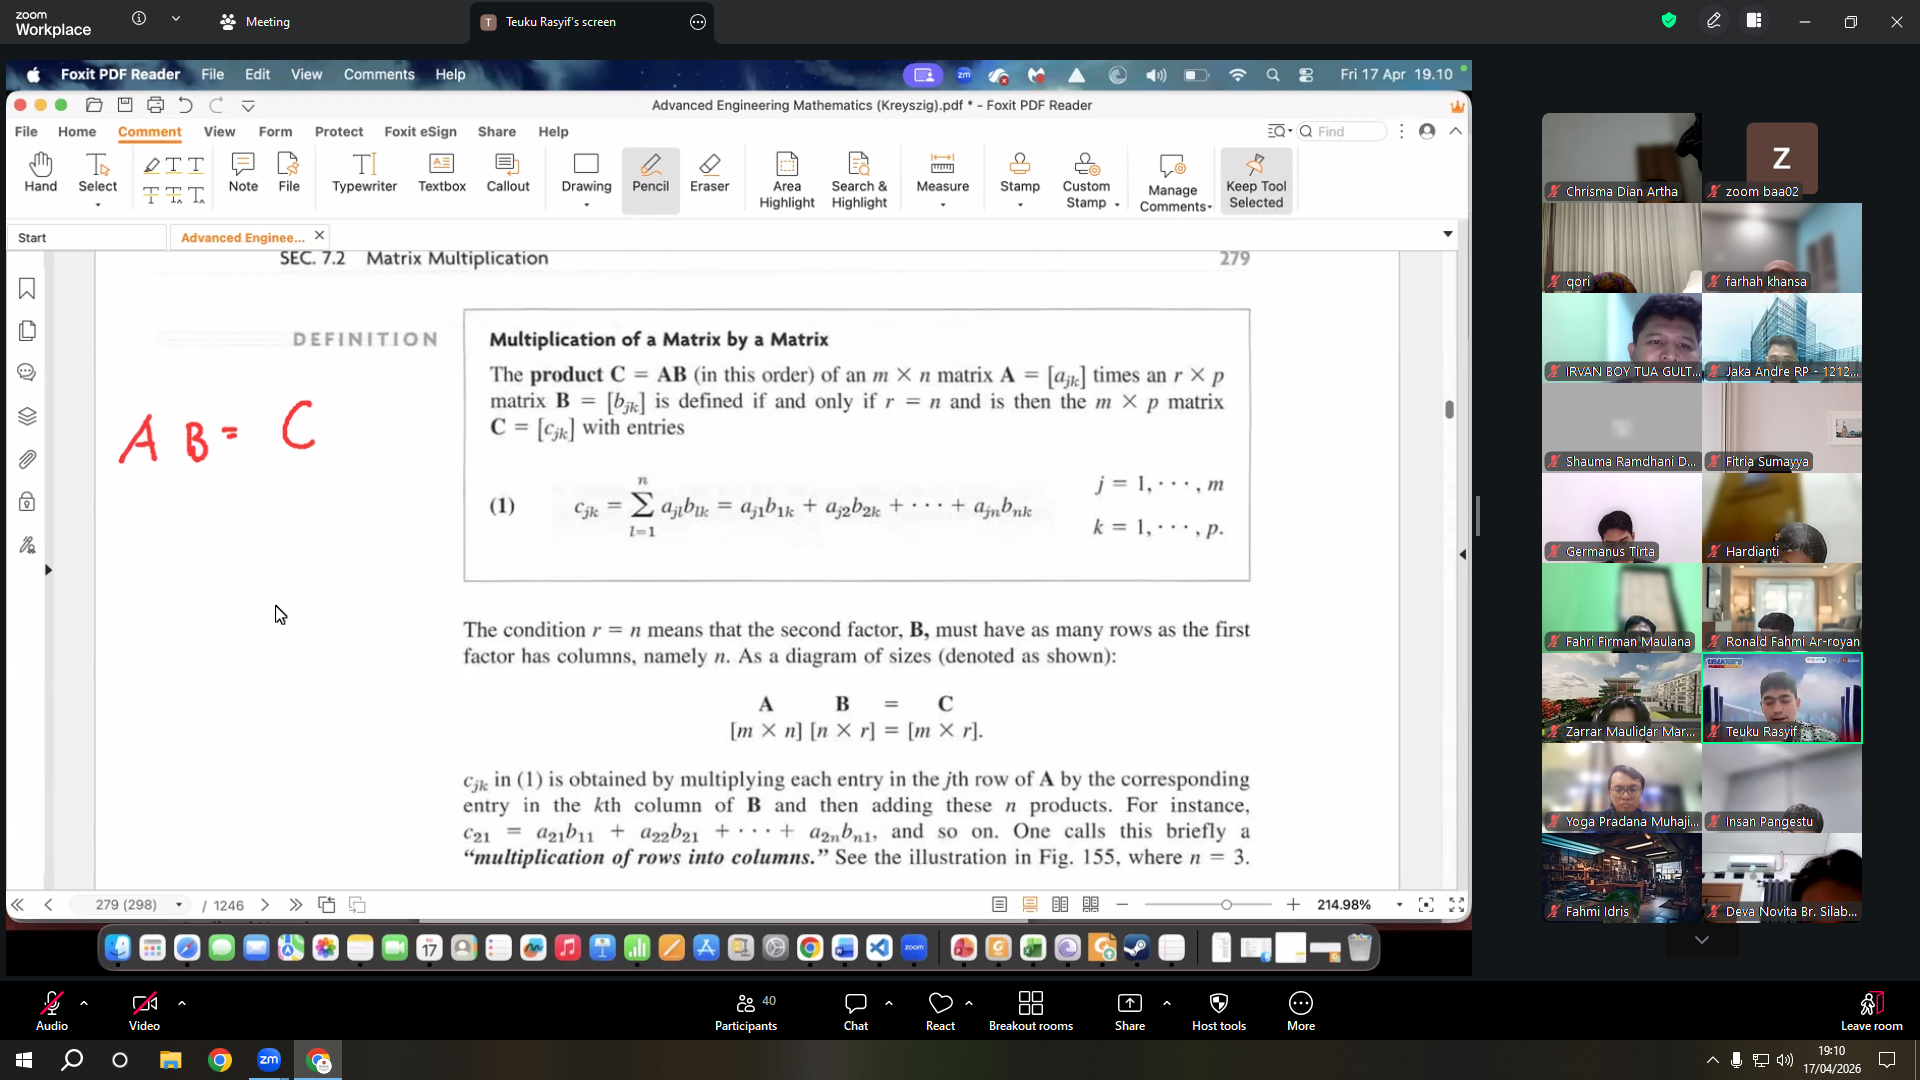
Task: Open Host tools in Zoom
Action: click(1219, 1011)
